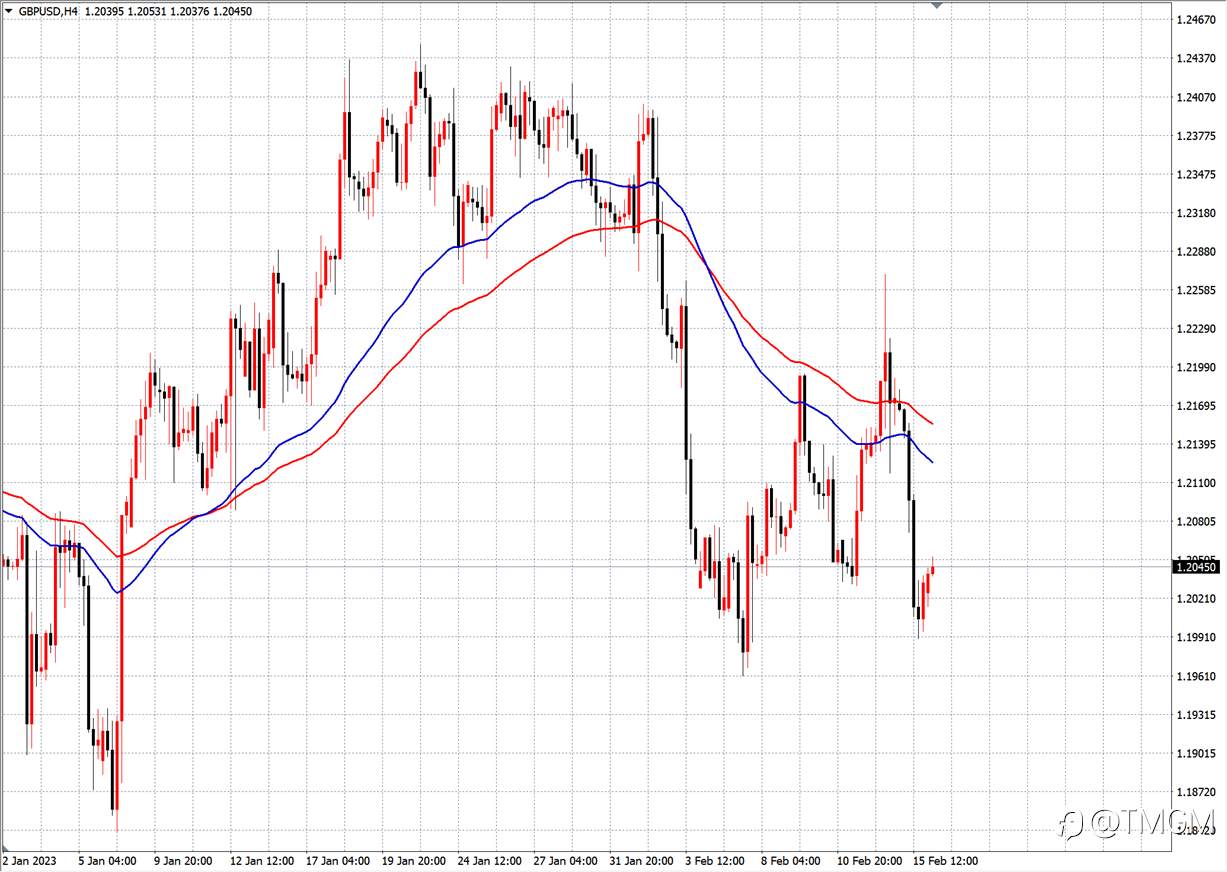Click time axis label 19 Jan 20:00
The width and height of the screenshot is (1227, 872).
tap(415, 860)
